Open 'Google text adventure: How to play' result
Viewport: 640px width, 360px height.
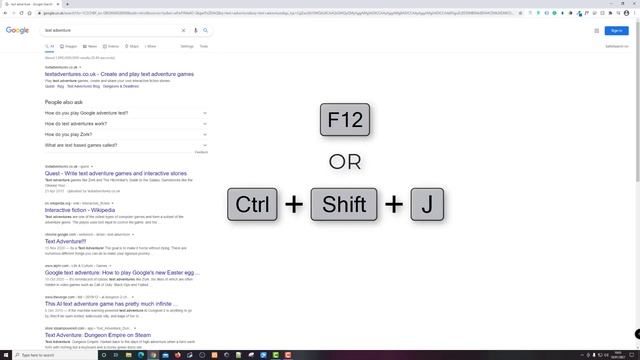122,273
